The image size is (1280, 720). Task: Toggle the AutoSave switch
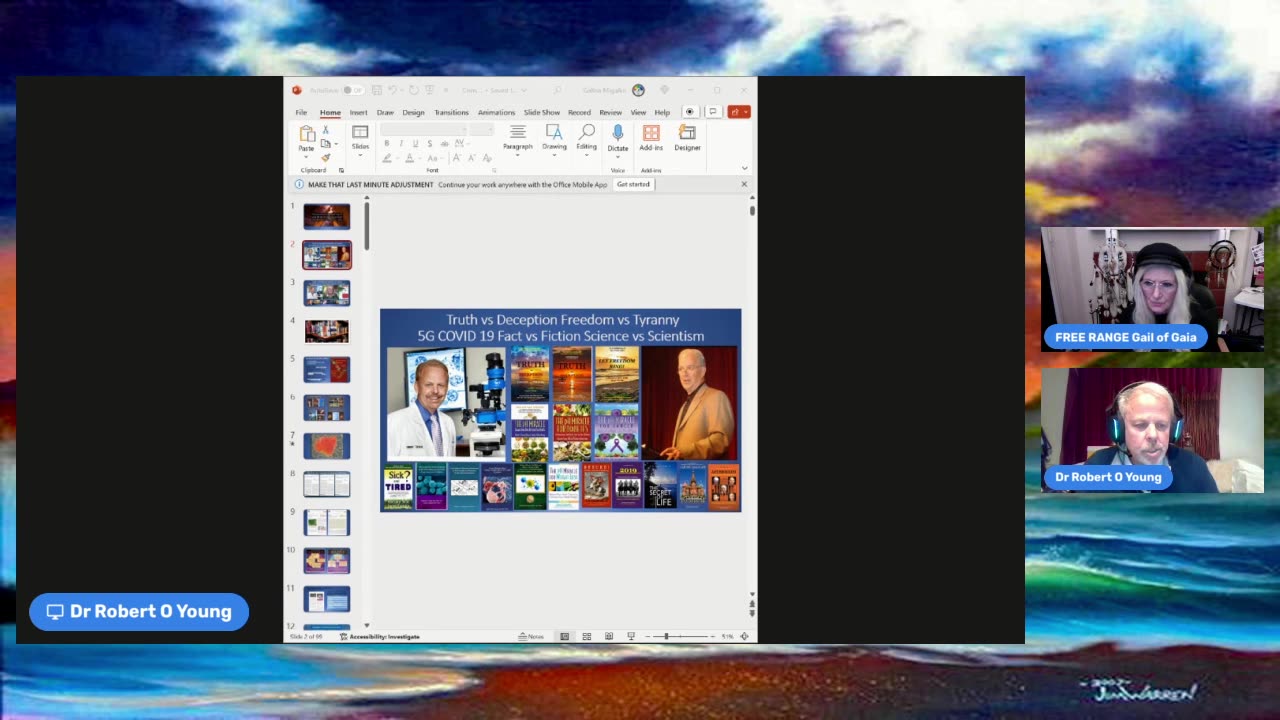[x=353, y=90]
